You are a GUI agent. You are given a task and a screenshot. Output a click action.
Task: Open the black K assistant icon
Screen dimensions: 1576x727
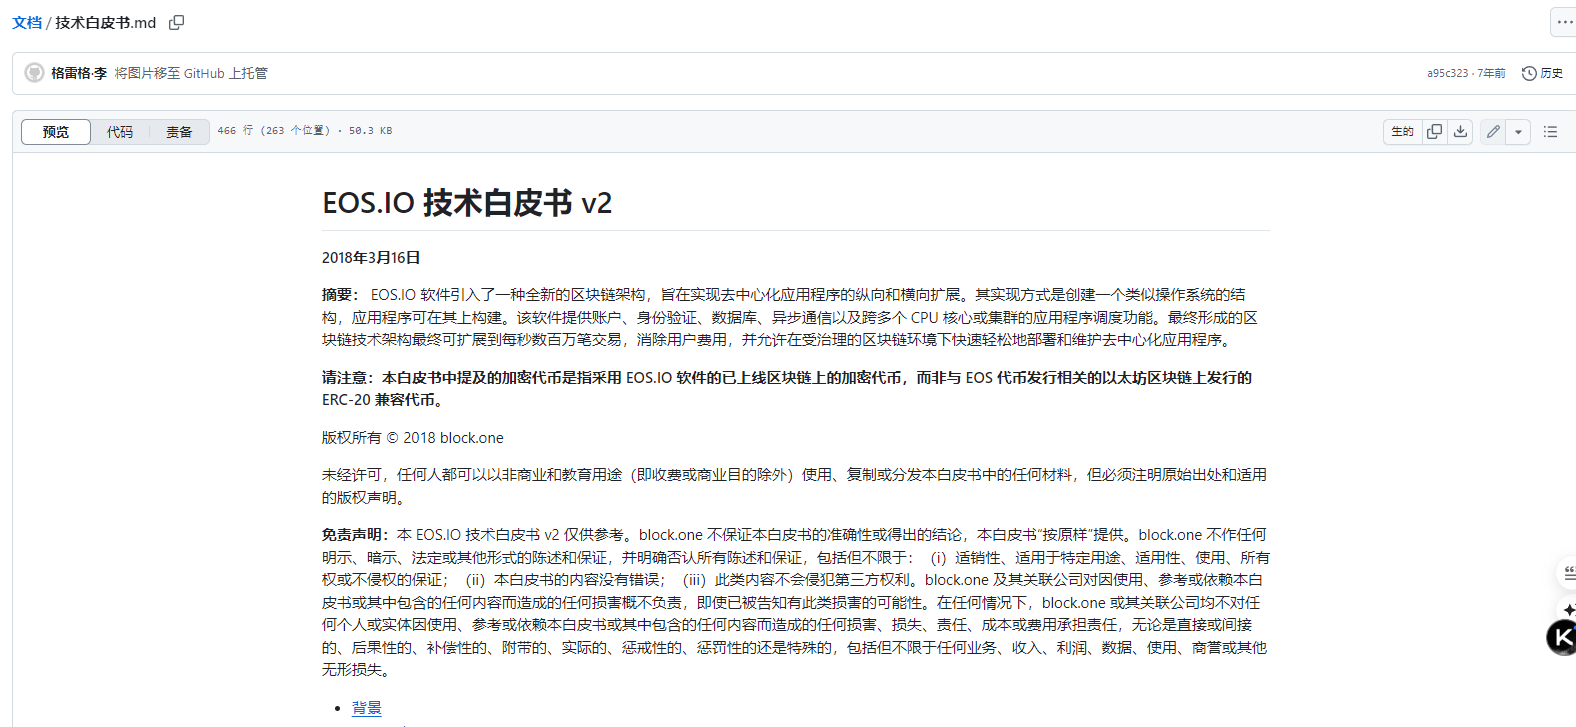[1562, 637]
